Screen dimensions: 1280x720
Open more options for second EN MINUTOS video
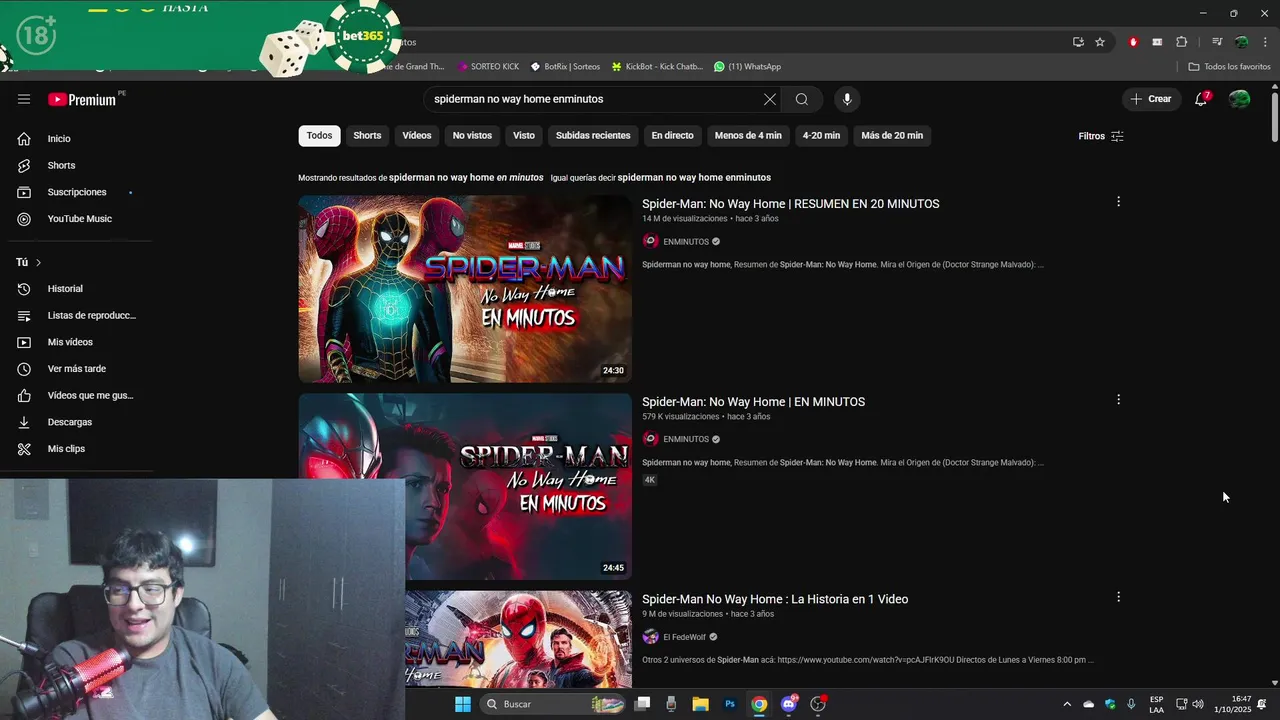coord(1118,400)
